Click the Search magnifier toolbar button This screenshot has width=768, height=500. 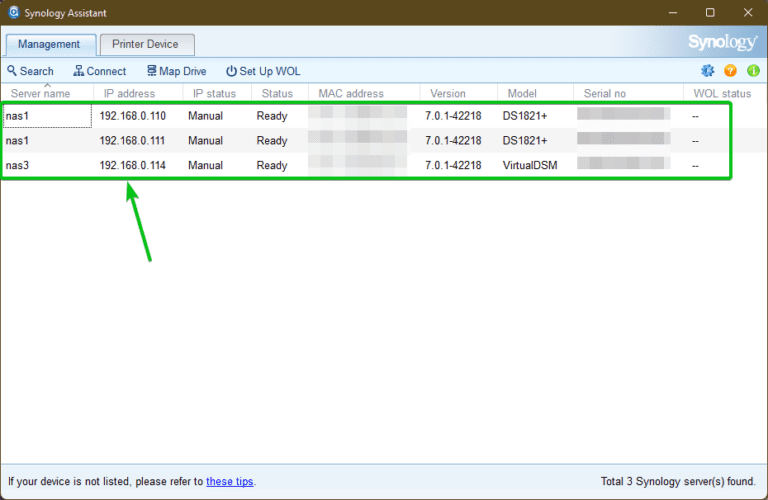[x=30, y=71]
